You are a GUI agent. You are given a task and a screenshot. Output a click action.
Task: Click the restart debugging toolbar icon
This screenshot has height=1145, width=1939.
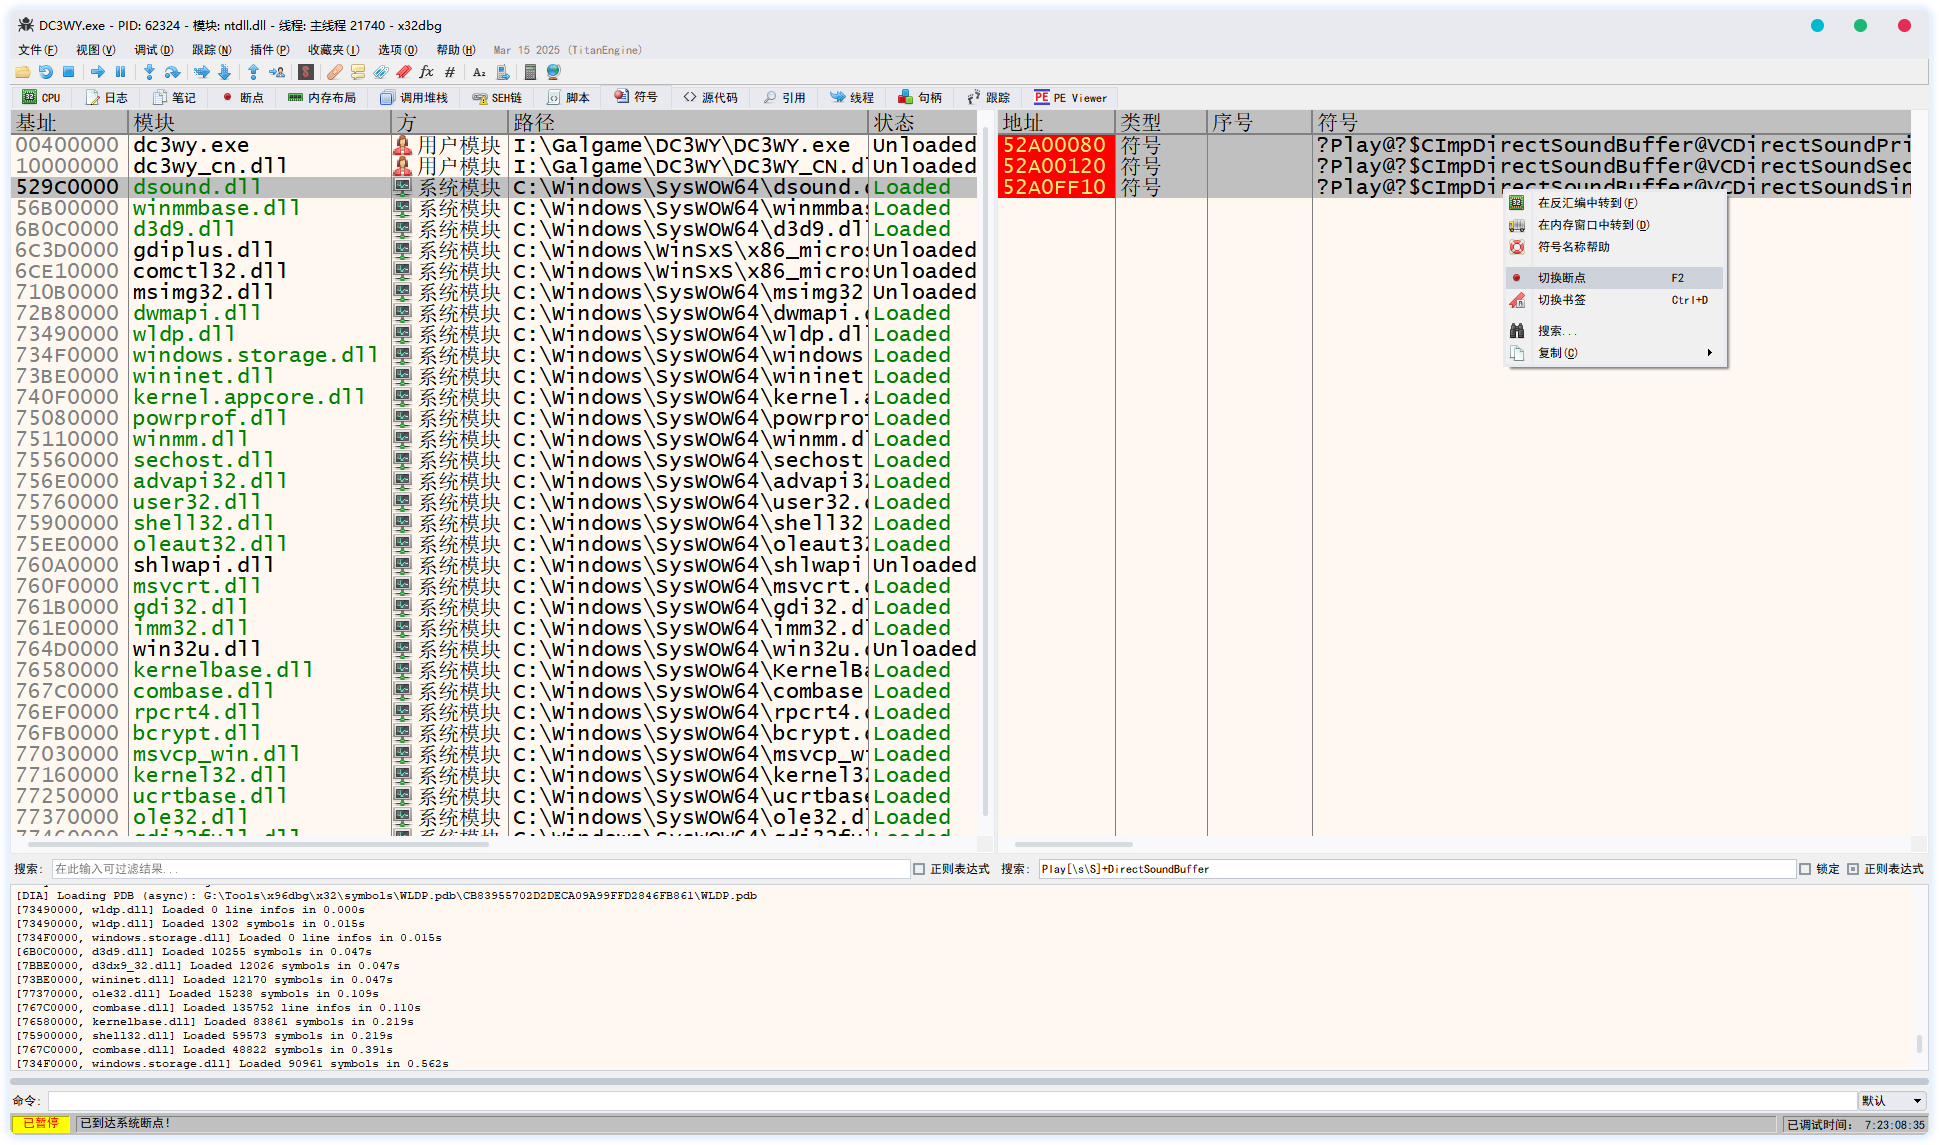(x=46, y=72)
